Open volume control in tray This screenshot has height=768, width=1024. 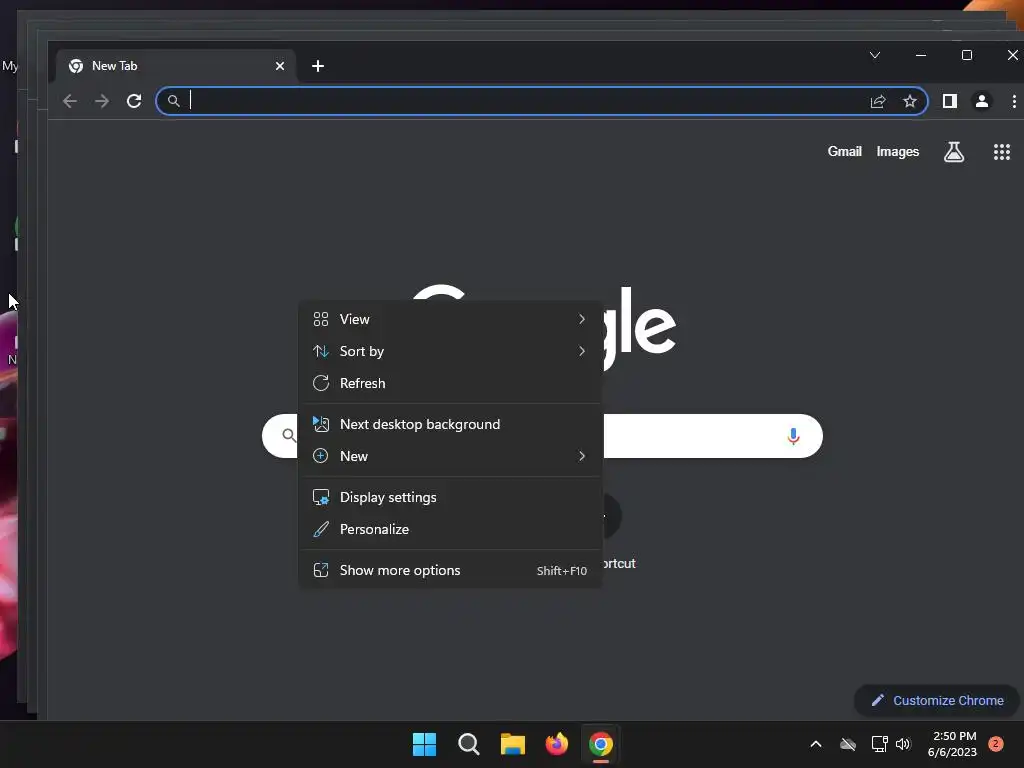(903, 744)
